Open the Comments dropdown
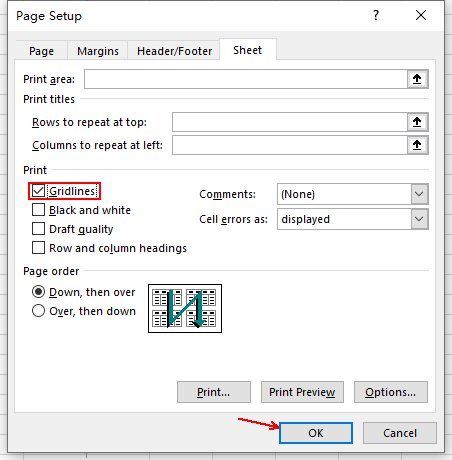 pyautogui.click(x=353, y=194)
